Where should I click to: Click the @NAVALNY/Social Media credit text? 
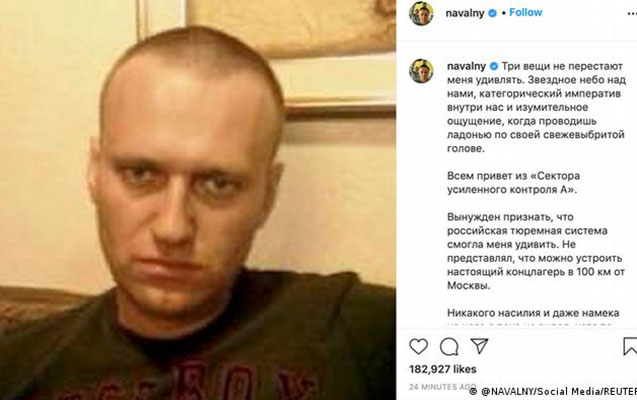pos(553,391)
